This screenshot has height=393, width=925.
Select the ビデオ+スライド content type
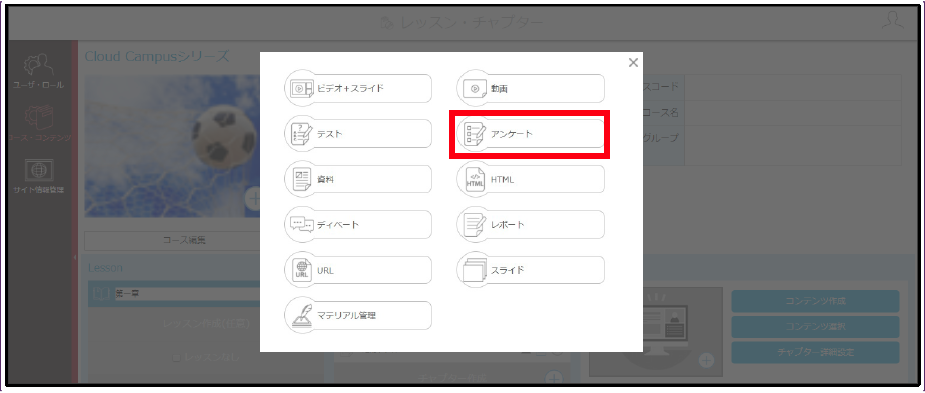coord(358,89)
